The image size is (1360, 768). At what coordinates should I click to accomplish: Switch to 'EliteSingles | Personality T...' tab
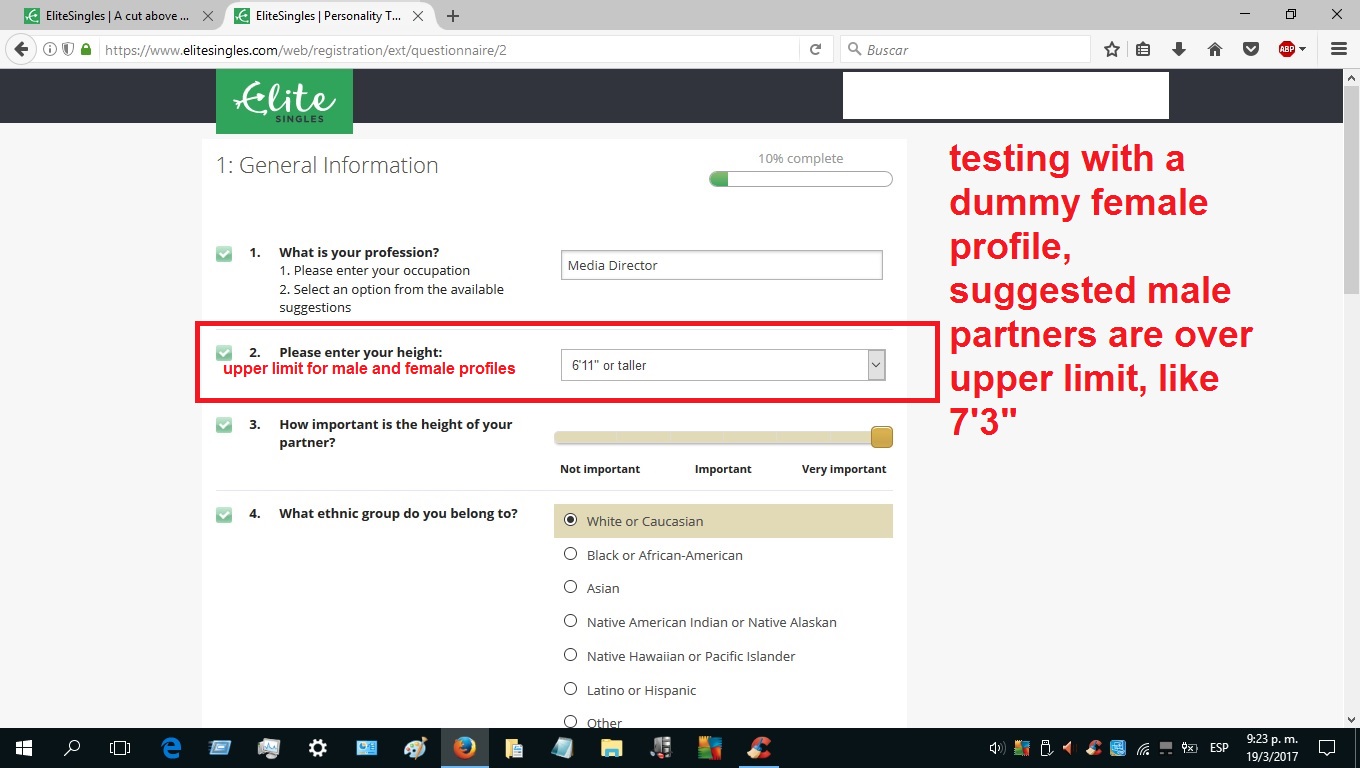click(x=330, y=16)
